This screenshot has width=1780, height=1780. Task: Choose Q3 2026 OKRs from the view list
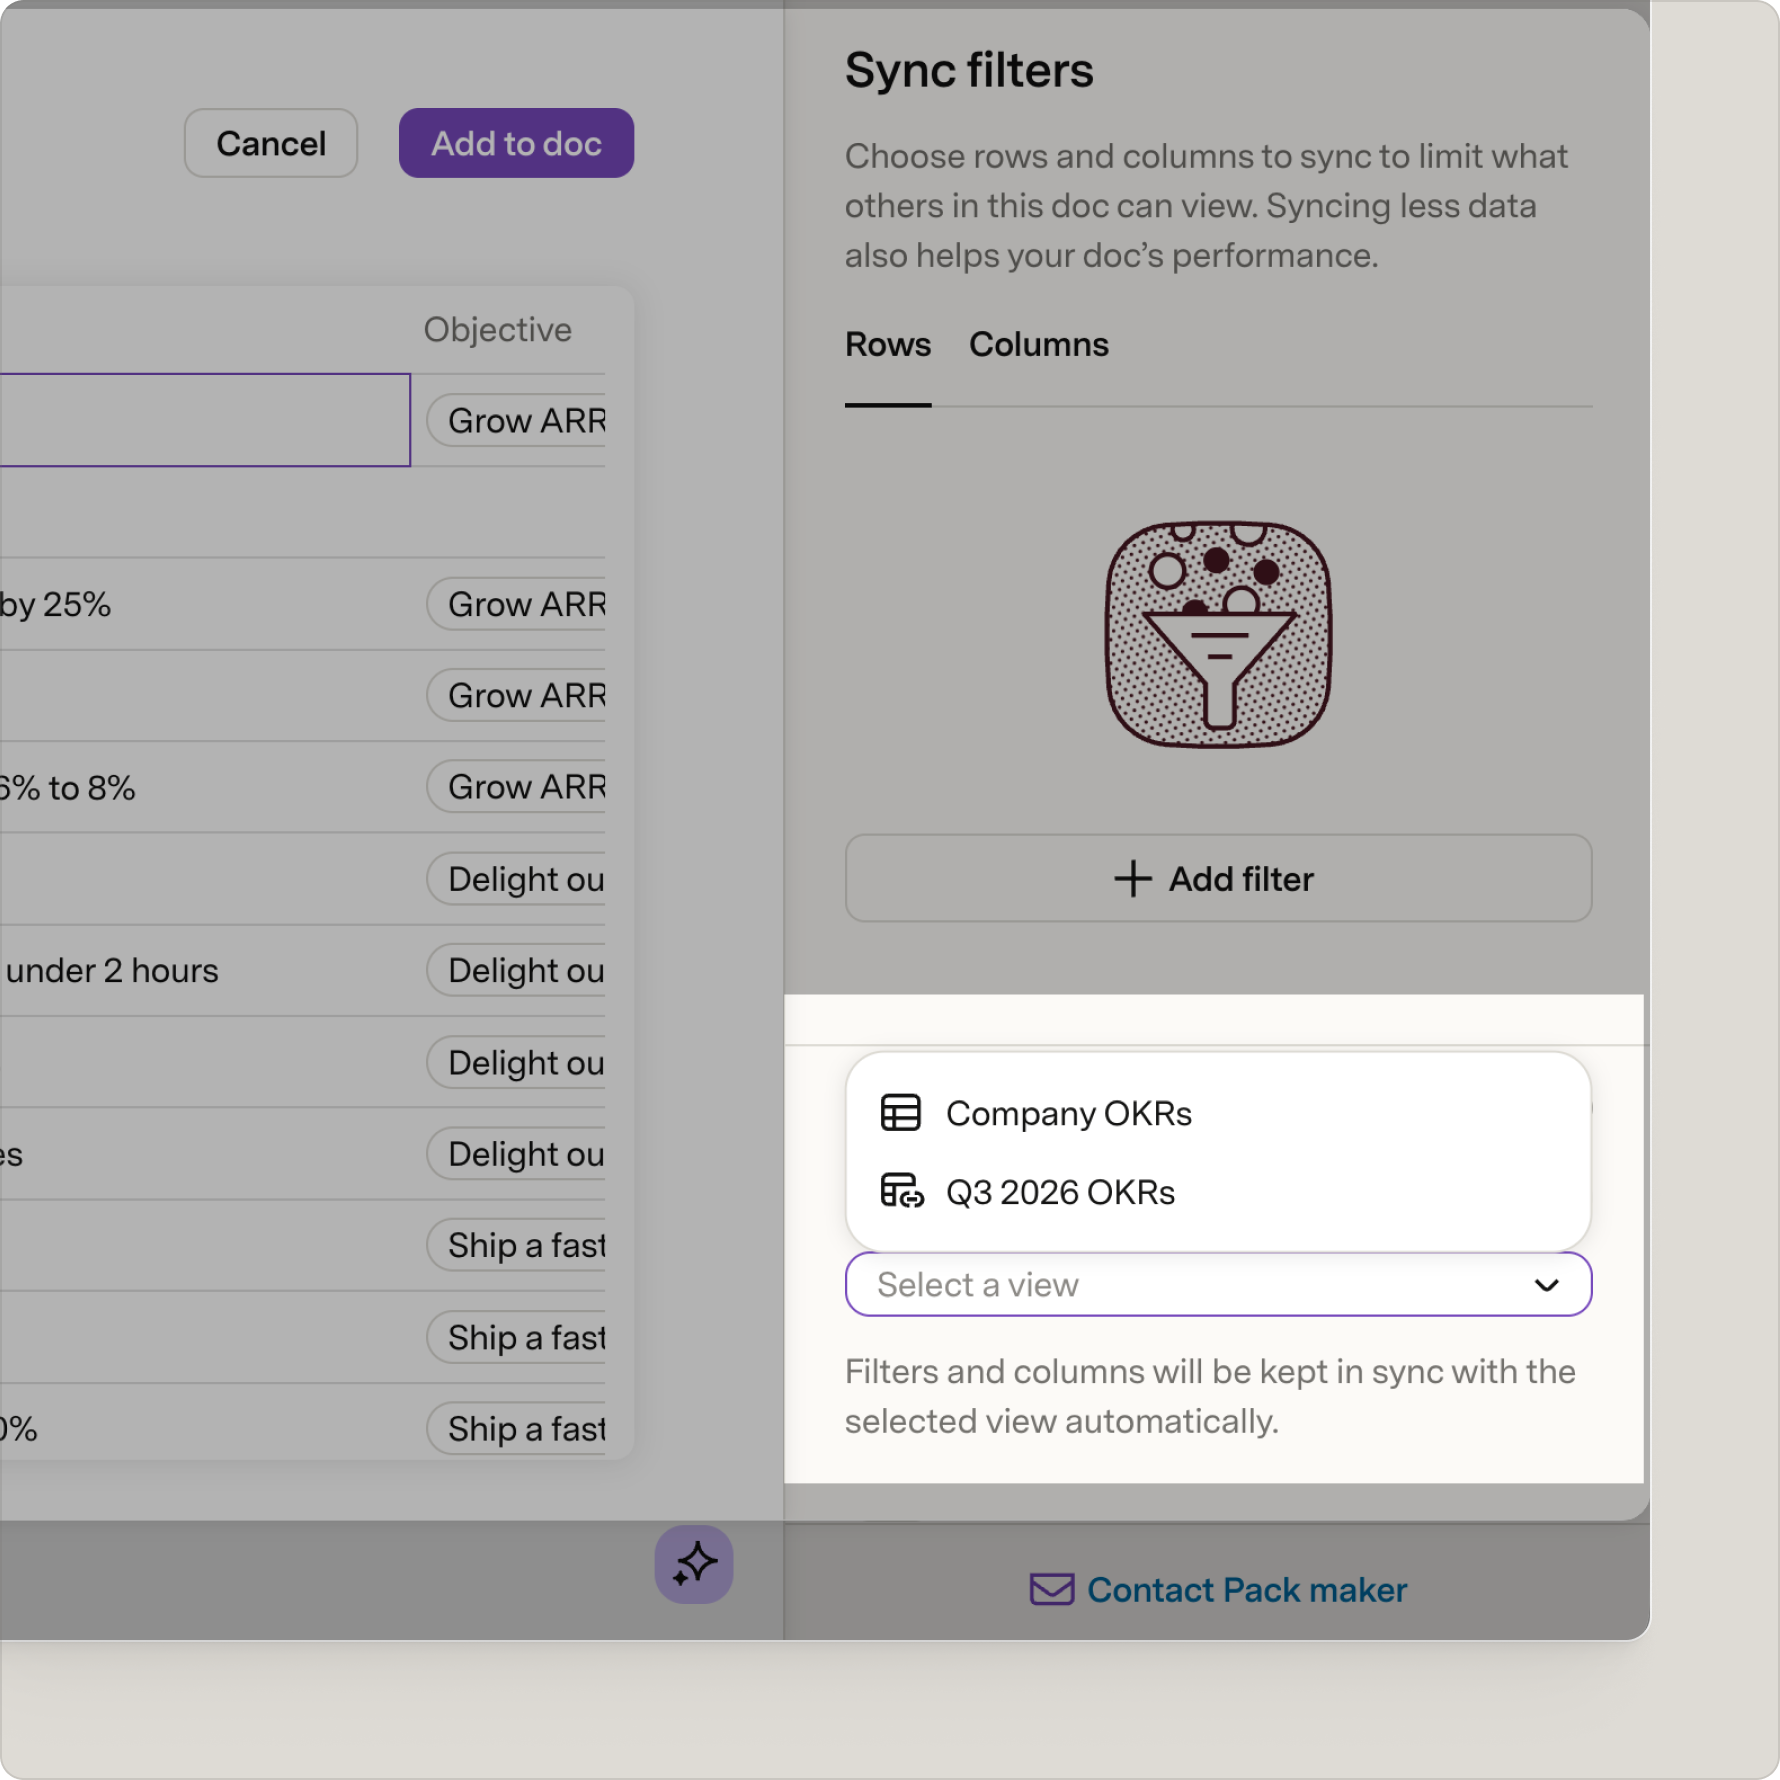(x=1218, y=1192)
